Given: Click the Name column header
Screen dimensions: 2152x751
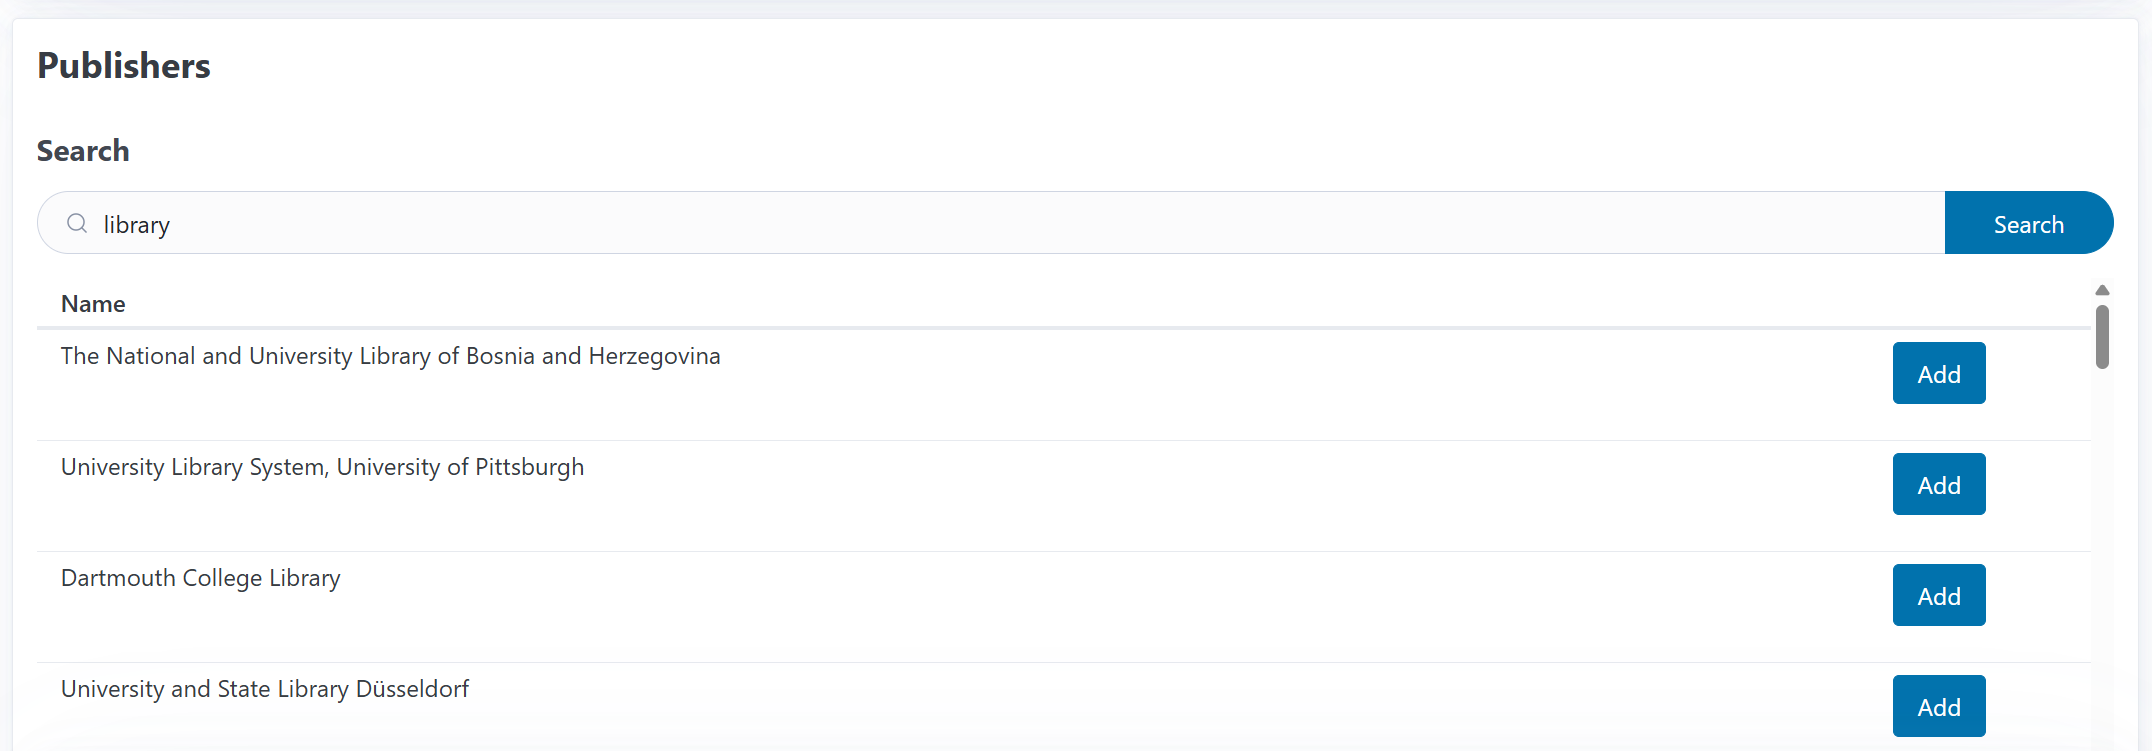Looking at the screenshot, I should coord(93,304).
